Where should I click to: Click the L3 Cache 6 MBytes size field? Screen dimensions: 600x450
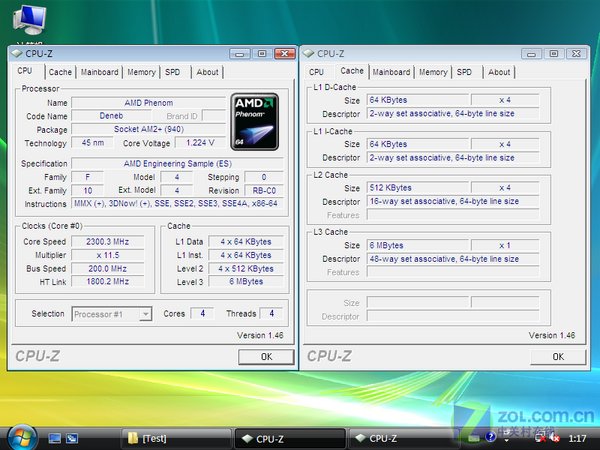[417, 245]
